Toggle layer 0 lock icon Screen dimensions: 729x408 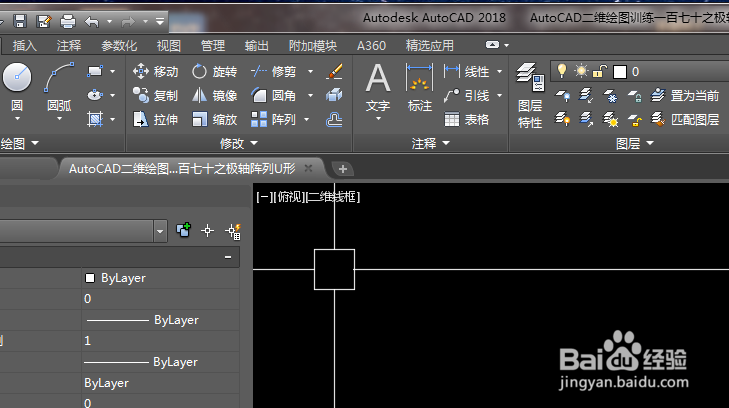click(600, 71)
